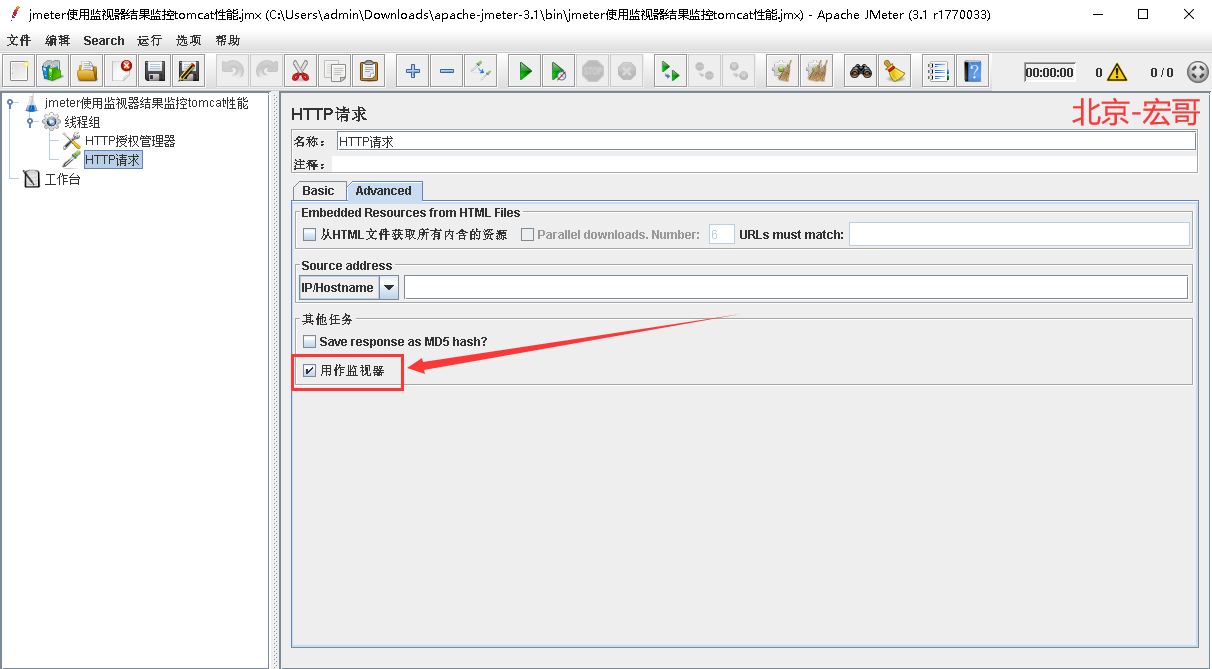Open the Function Helper dialog icon

[x=938, y=71]
